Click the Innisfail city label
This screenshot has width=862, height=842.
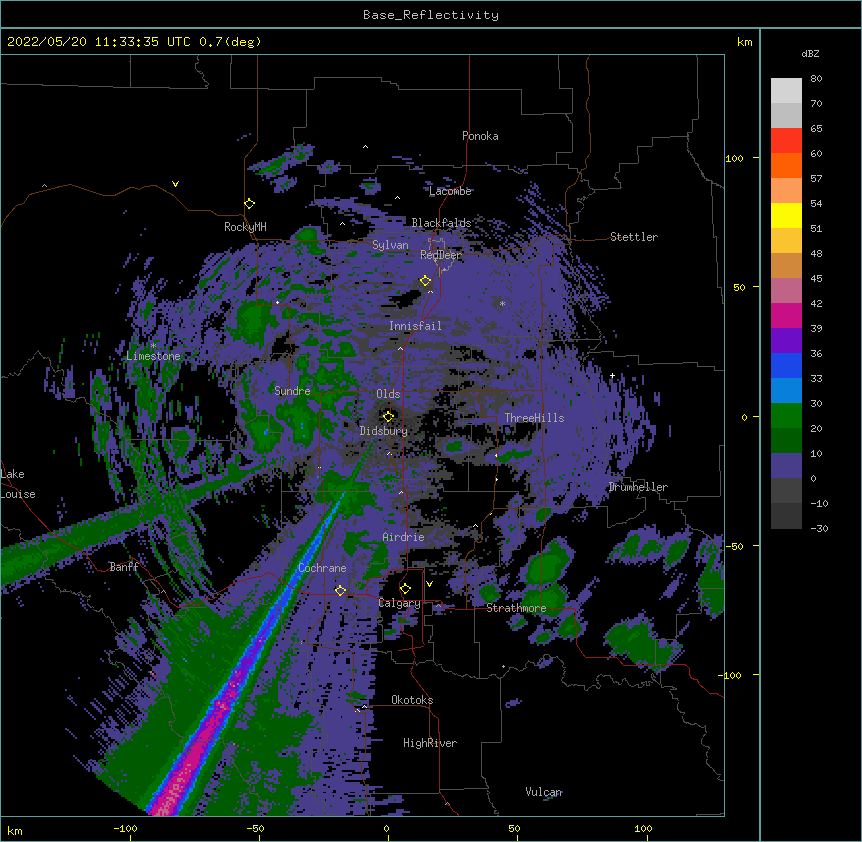(415, 326)
